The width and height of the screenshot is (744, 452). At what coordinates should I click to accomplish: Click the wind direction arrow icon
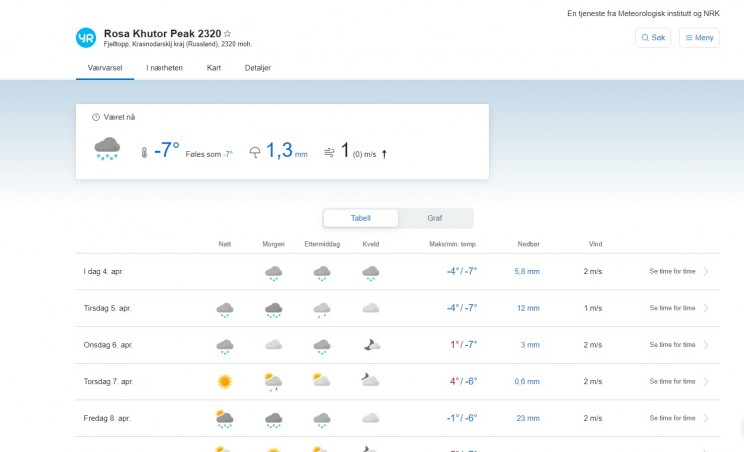pos(384,154)
